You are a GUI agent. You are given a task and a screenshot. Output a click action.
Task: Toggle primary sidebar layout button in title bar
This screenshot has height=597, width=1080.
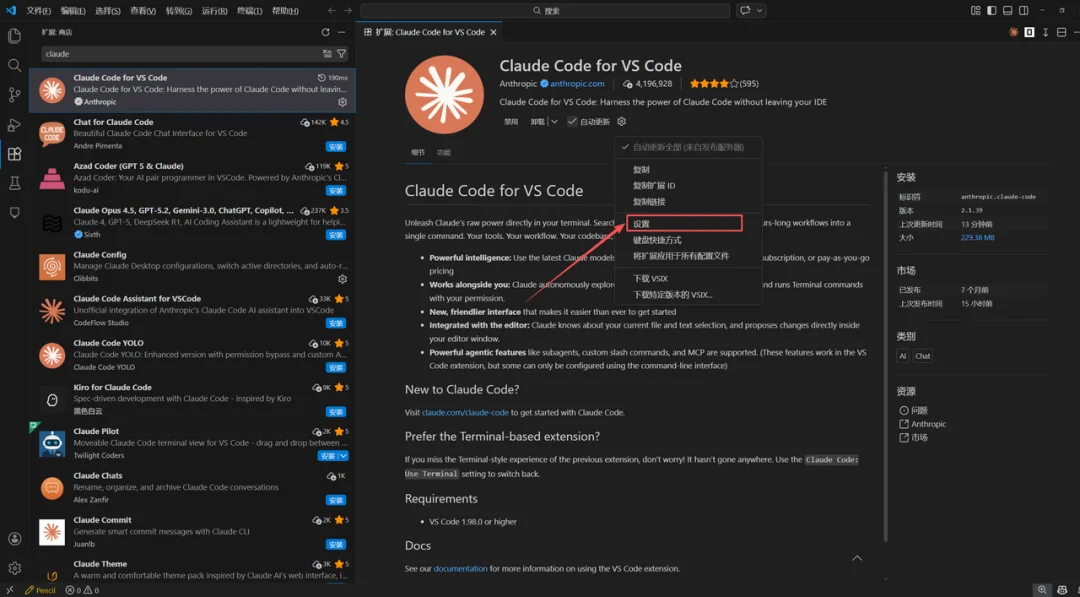coord(991,11)
